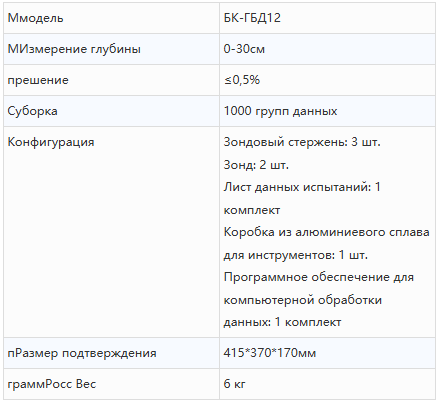Select the БК-ГБД12 model value
This screenshot has height=401, width=447.
click(x=252, y=18)
